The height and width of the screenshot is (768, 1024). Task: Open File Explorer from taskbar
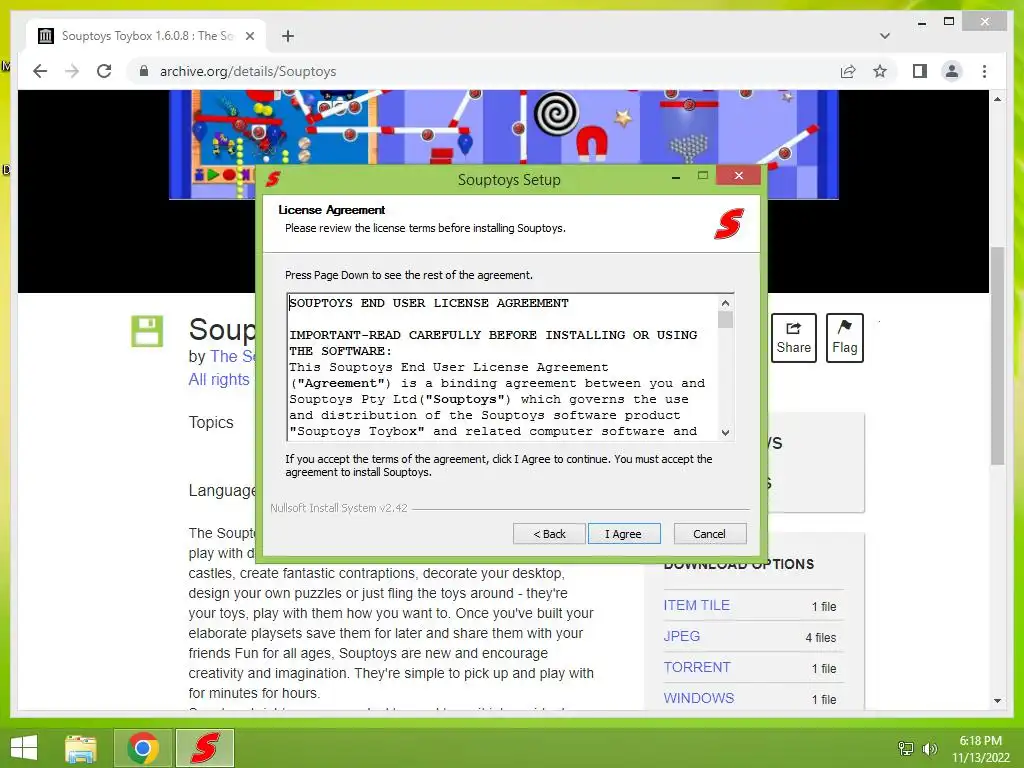80,748
